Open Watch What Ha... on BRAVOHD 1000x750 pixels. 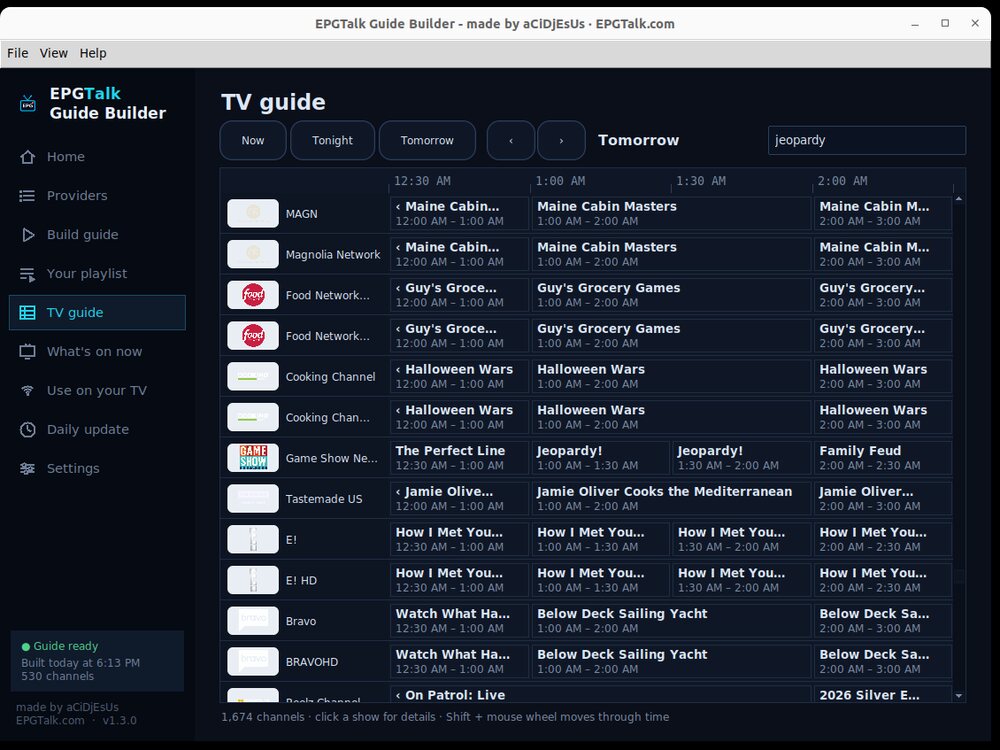pyautogui.click(x=459, y=661)
